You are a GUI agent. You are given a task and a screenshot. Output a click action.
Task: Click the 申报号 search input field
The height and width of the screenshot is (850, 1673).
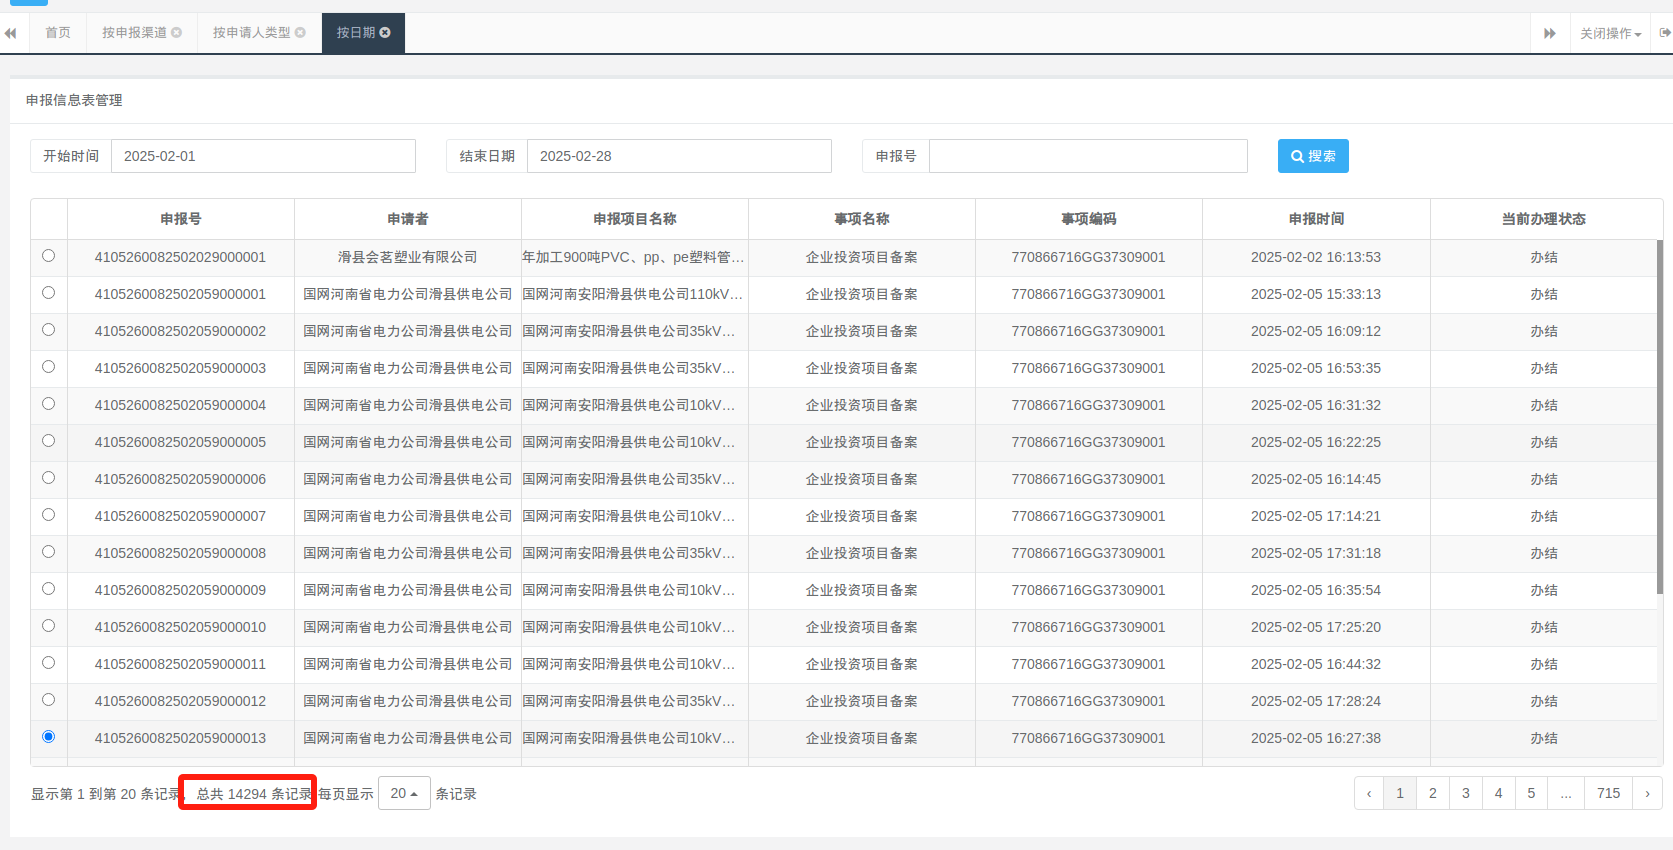click(x=1087, y=156)
